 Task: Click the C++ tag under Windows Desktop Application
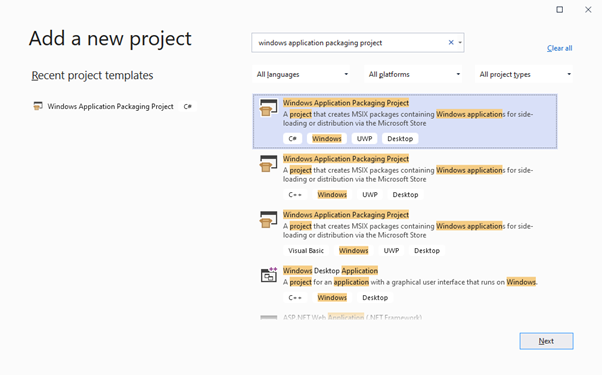295,297
